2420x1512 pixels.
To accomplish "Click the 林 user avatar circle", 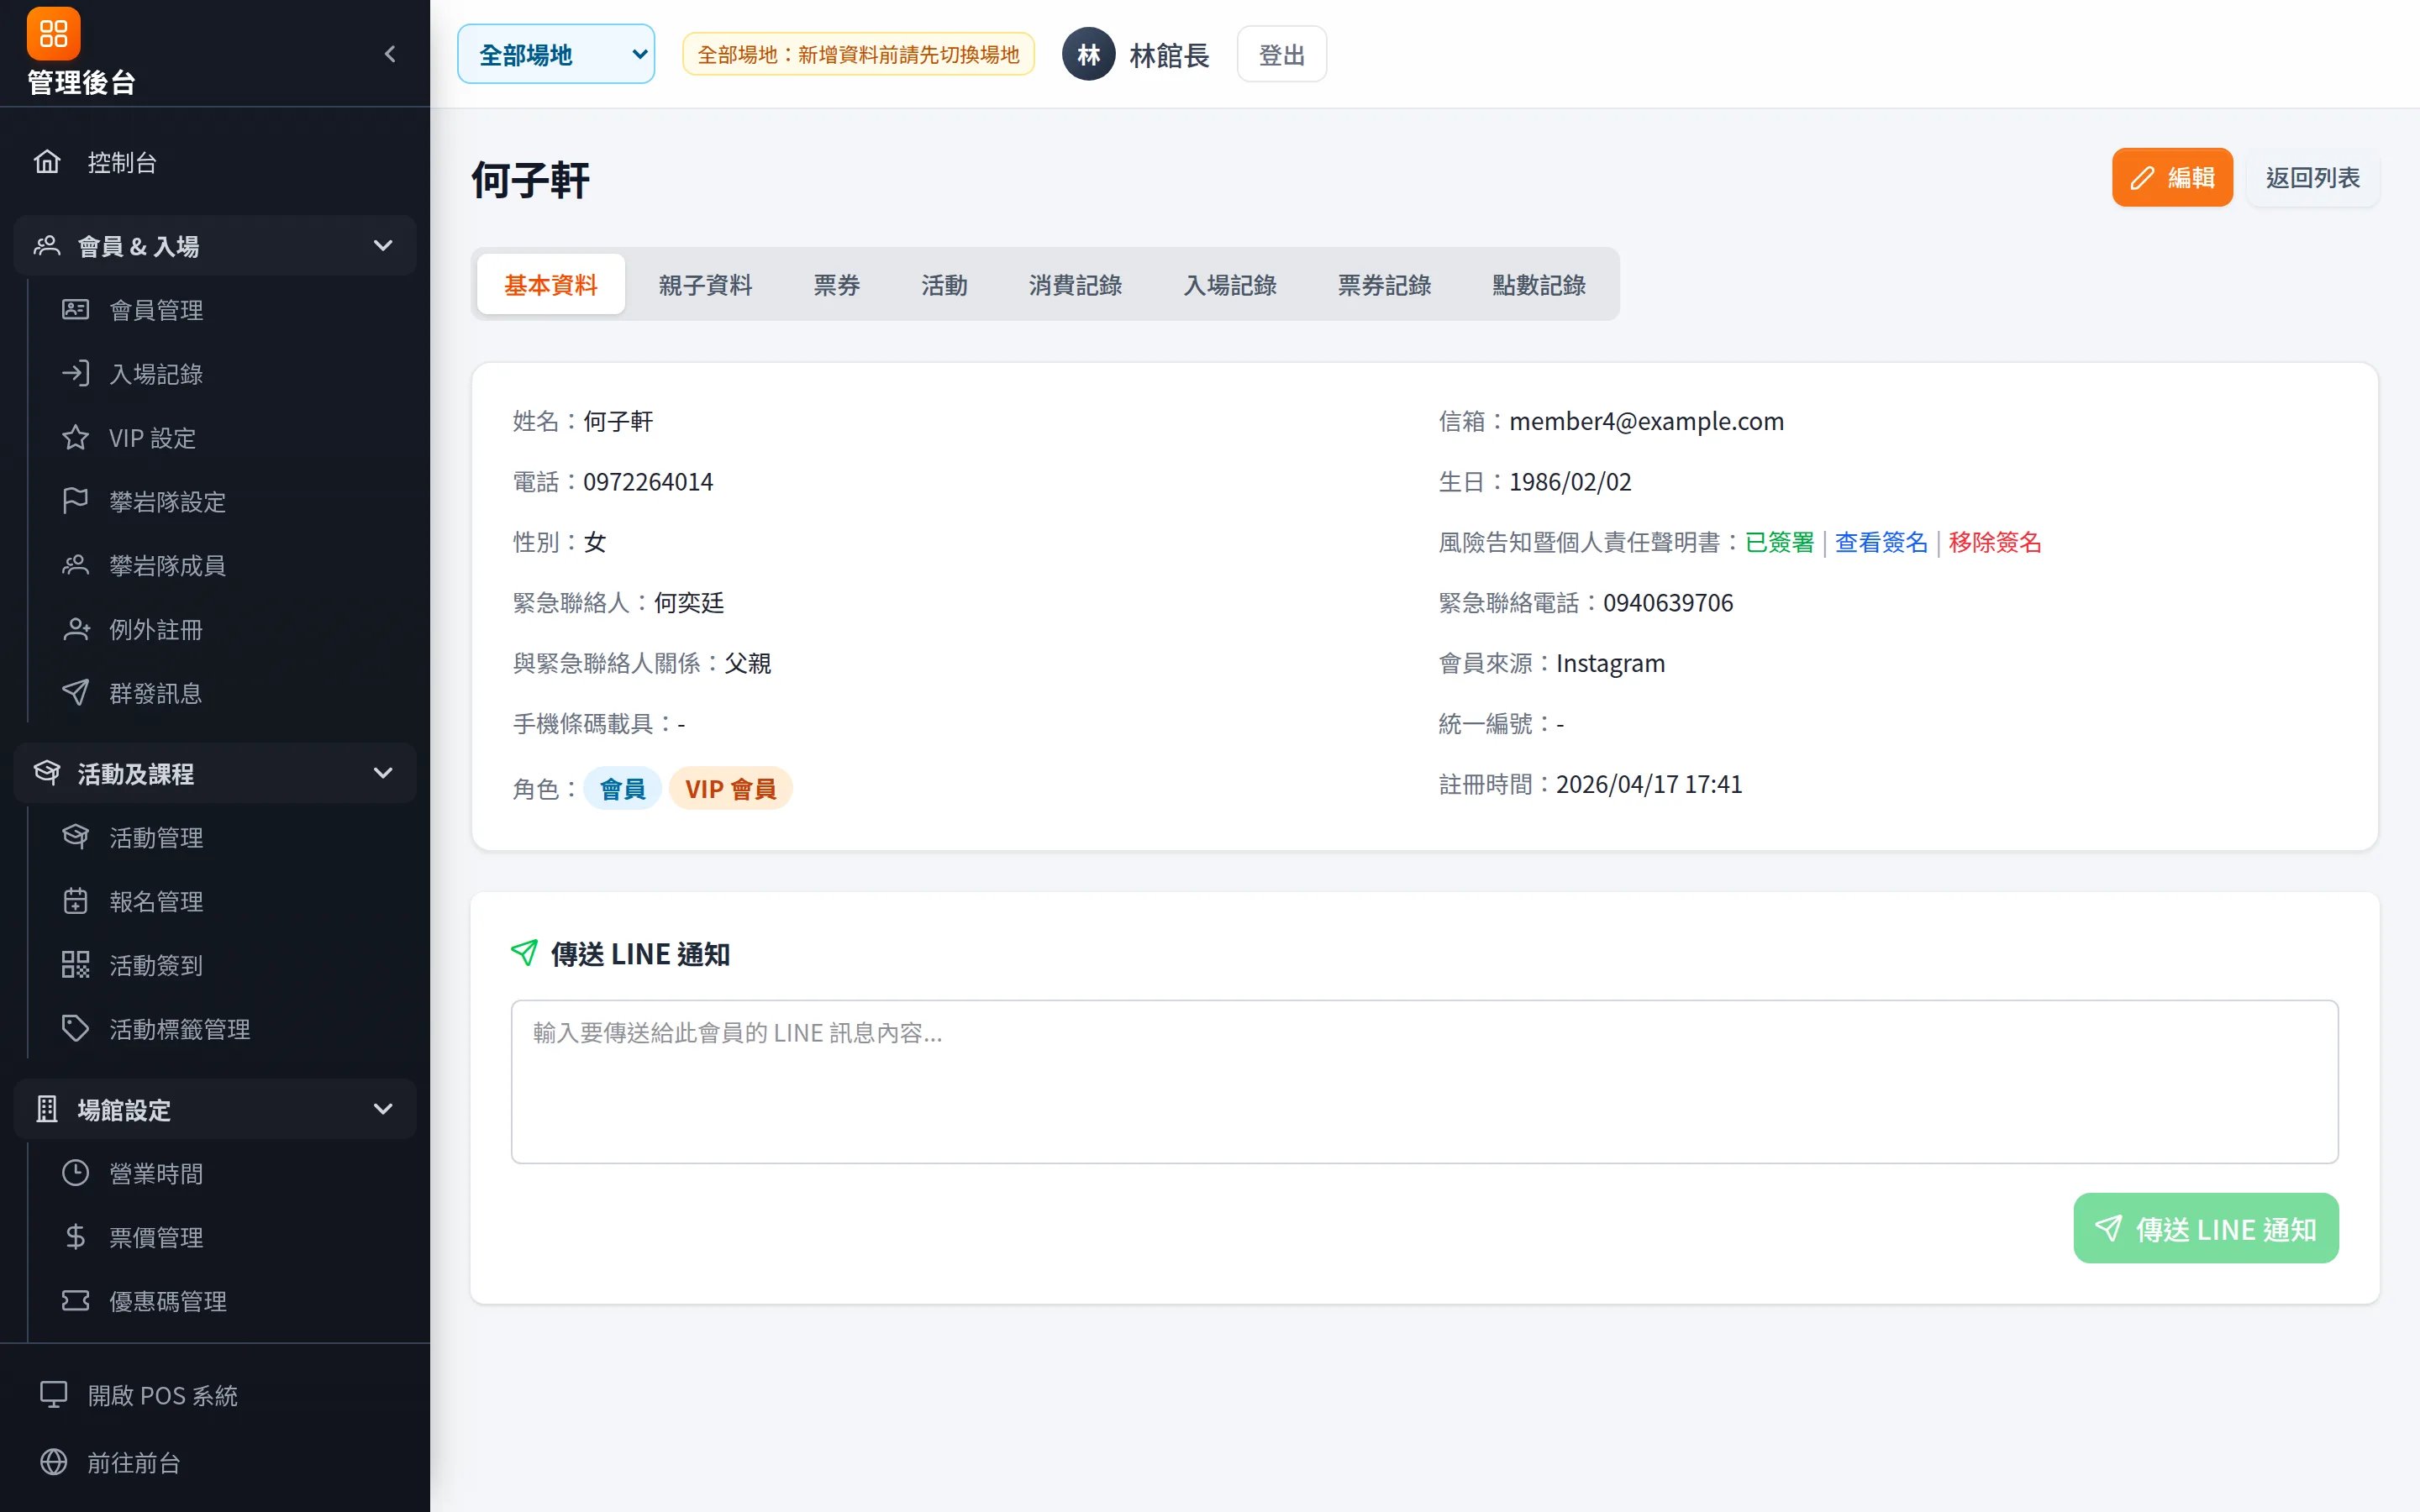I will click(1088, 54).
